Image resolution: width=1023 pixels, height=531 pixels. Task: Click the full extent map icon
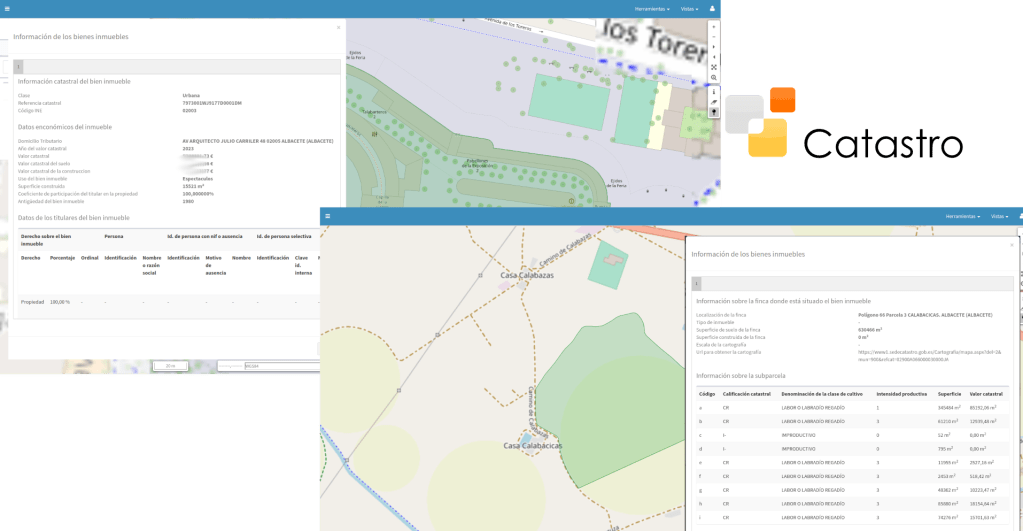coord(713,66)
